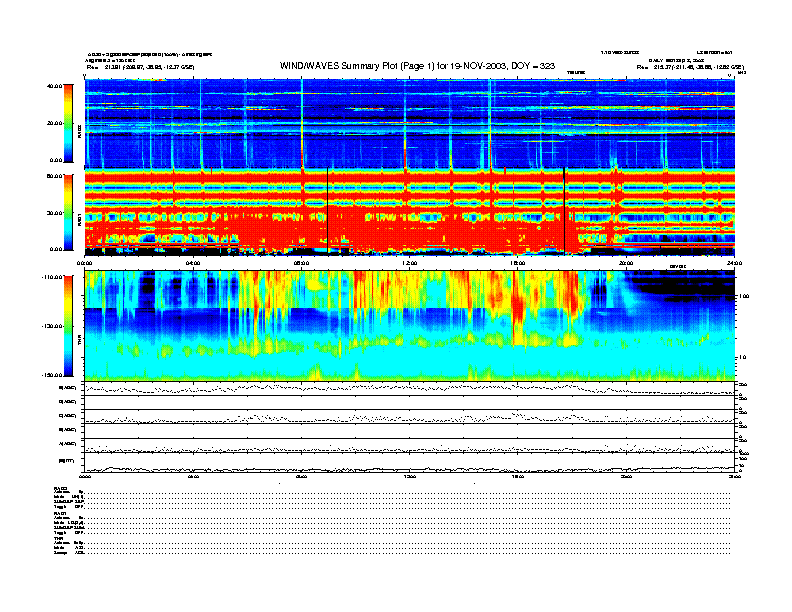Click the 08:00 label under the RAD1 spectrogram
The image size is (792, 612).
coord(302,263)
